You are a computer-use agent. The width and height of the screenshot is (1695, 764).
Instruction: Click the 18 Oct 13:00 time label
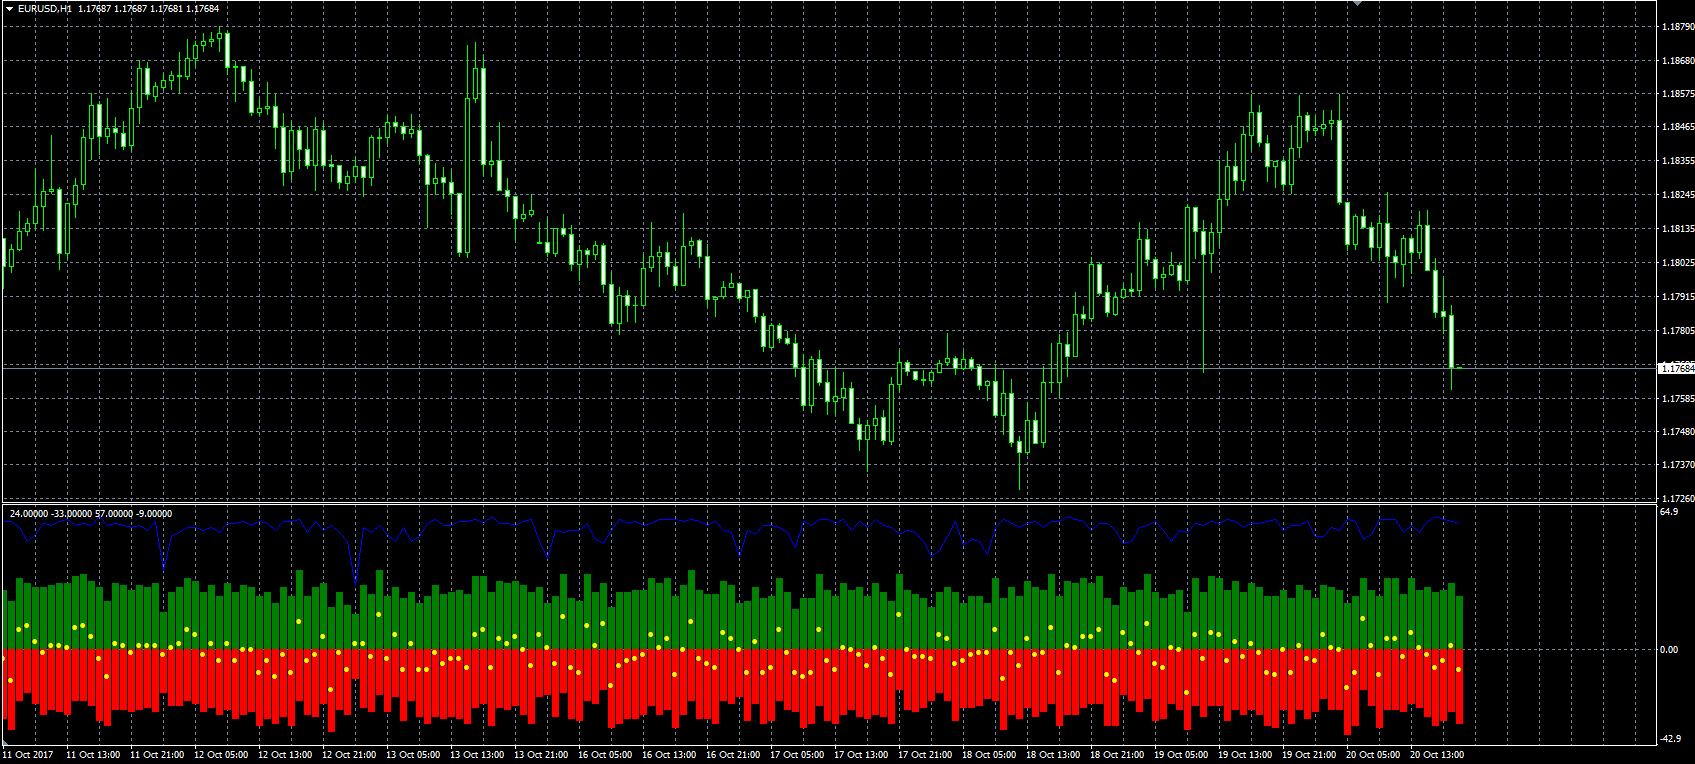[x=1053, y=755]
